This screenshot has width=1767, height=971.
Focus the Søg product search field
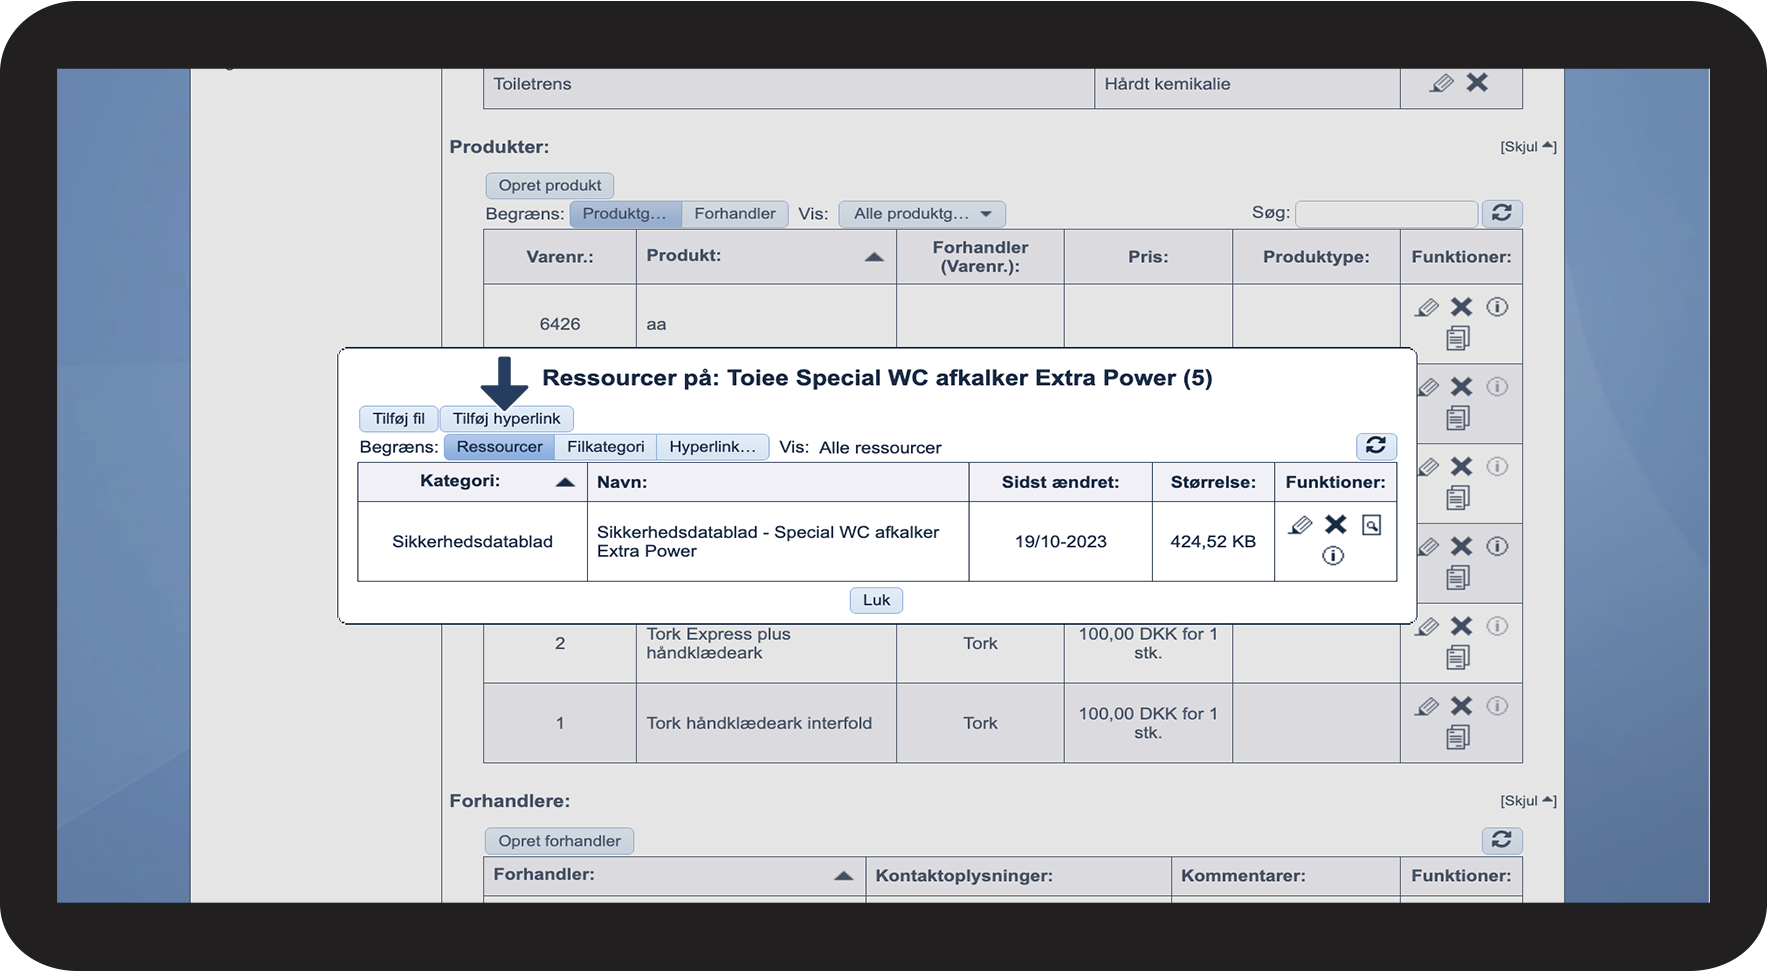1386,214
